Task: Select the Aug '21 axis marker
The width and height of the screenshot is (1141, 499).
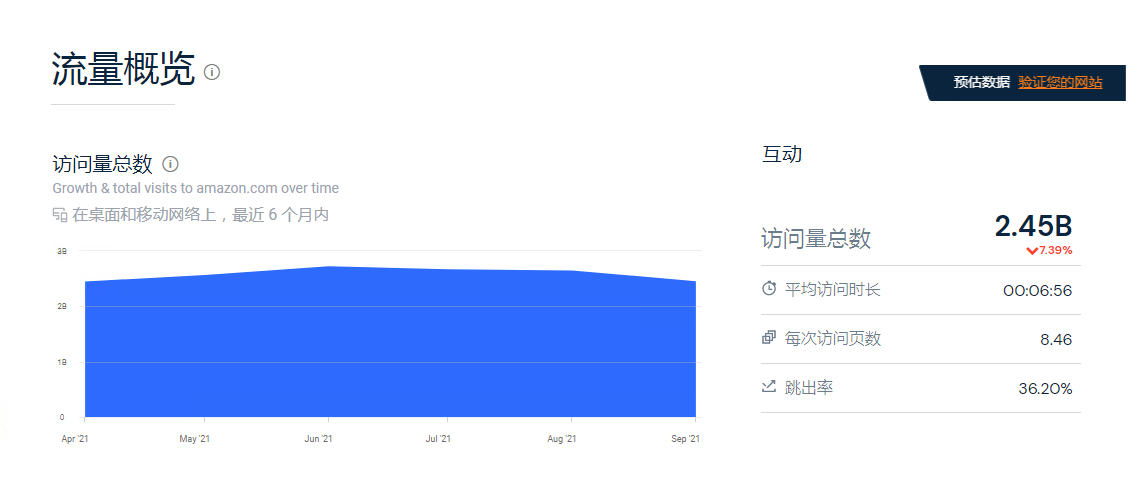Action: pyautogui.click(x=561, y=439)
